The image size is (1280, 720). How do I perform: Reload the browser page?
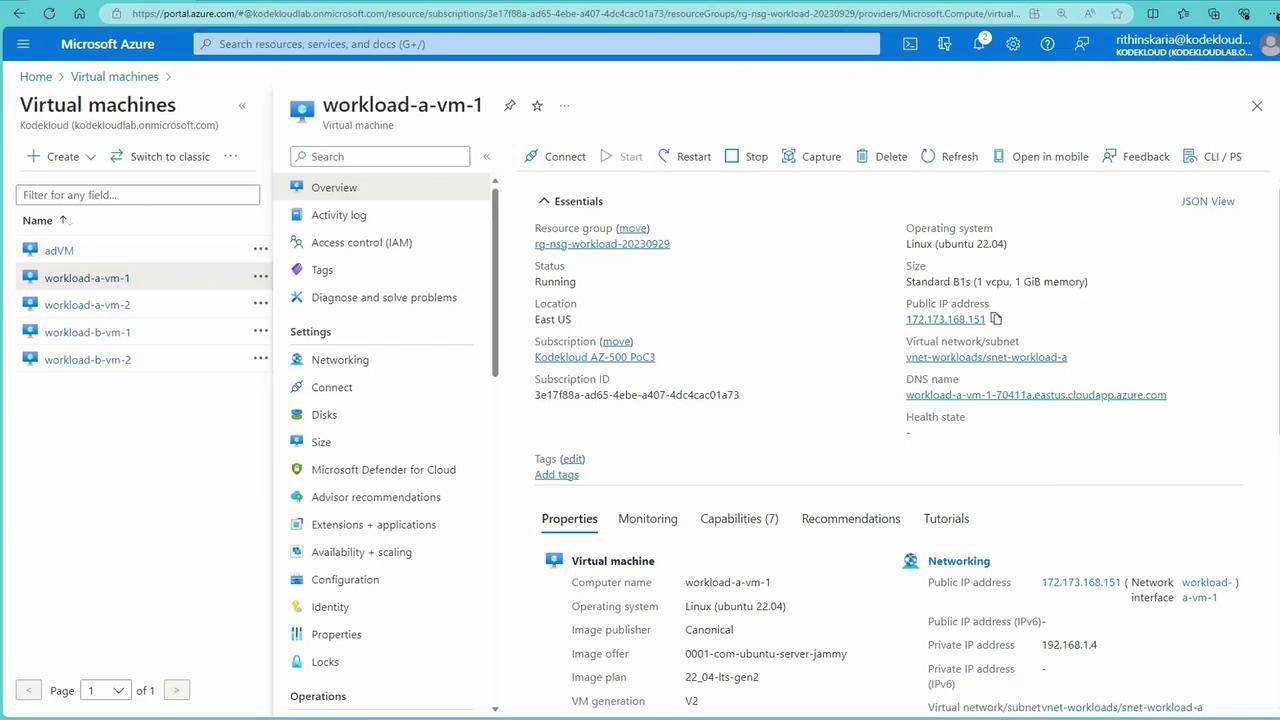(49, 14)
